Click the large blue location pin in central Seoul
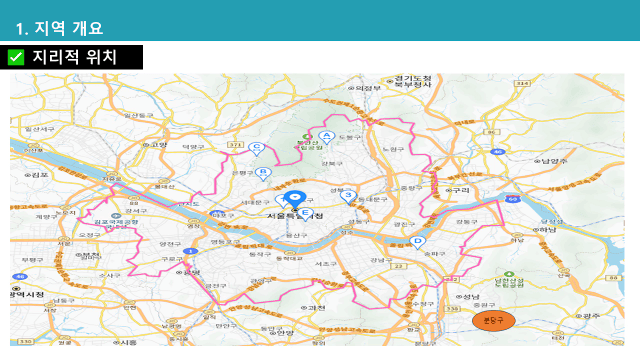This screenshot has height=360, width=640. click(x=295, y=200)
